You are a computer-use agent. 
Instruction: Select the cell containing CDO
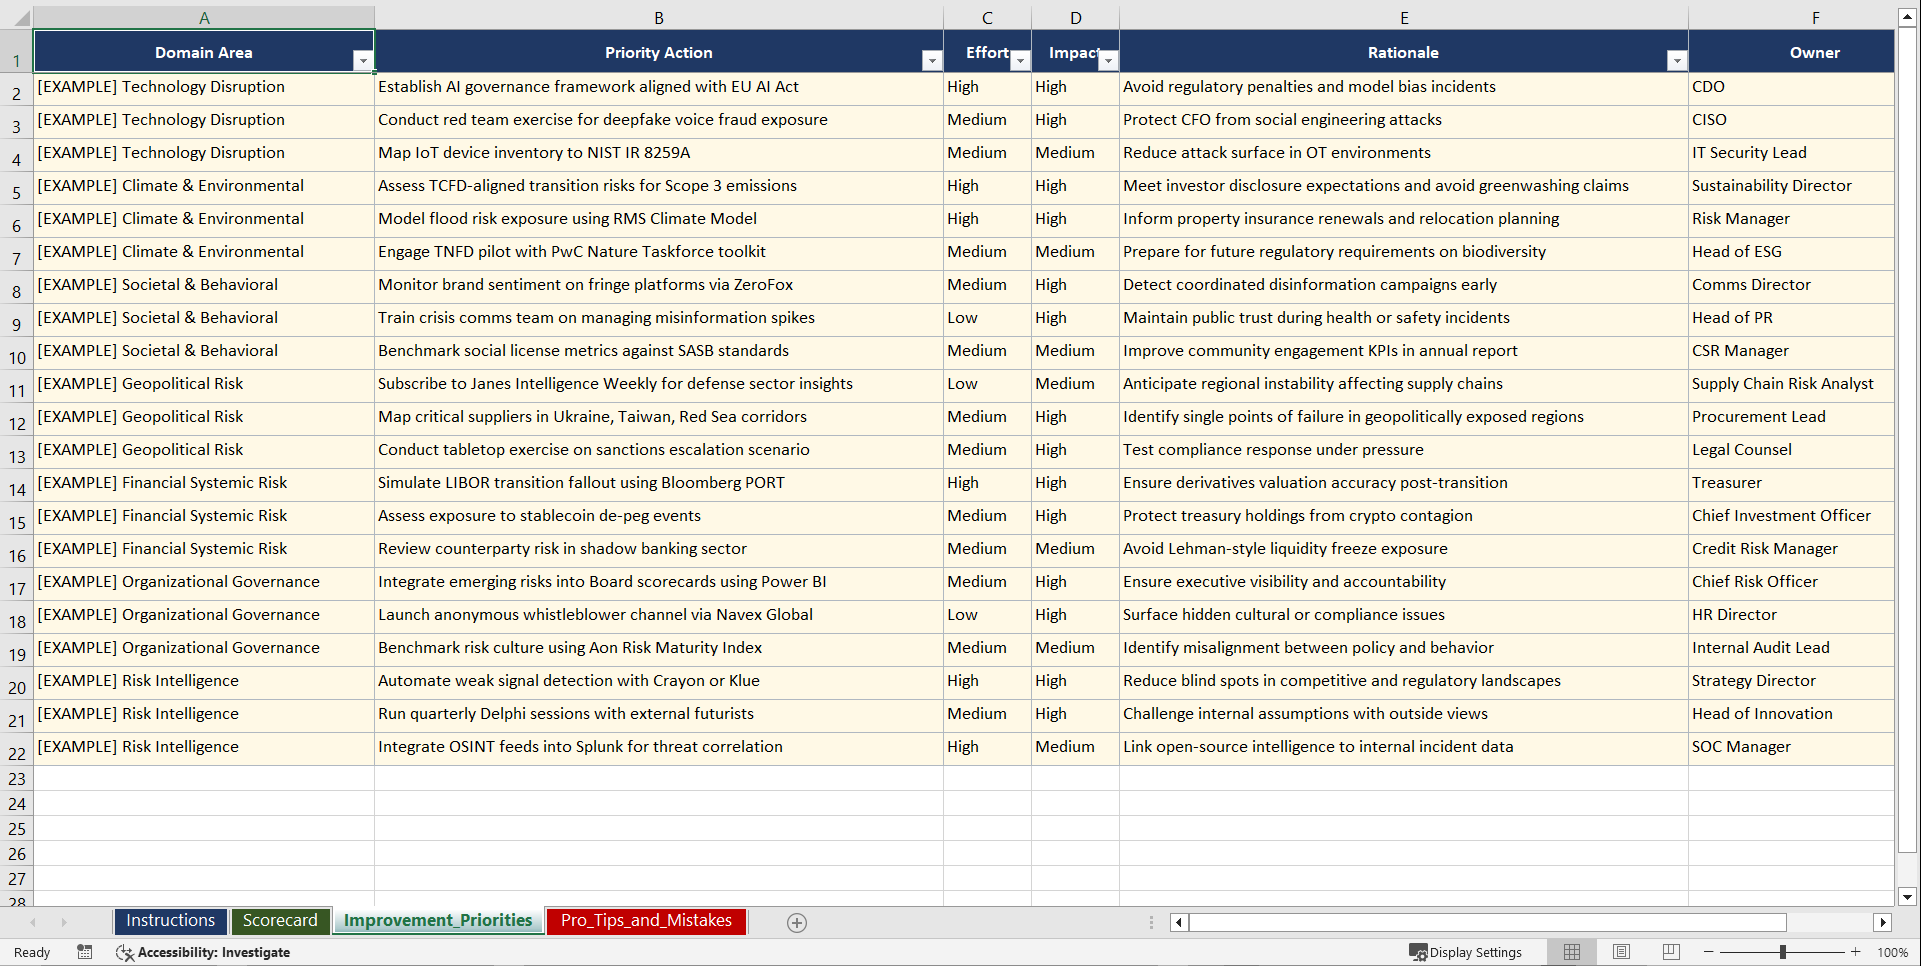coord(1790,87)
